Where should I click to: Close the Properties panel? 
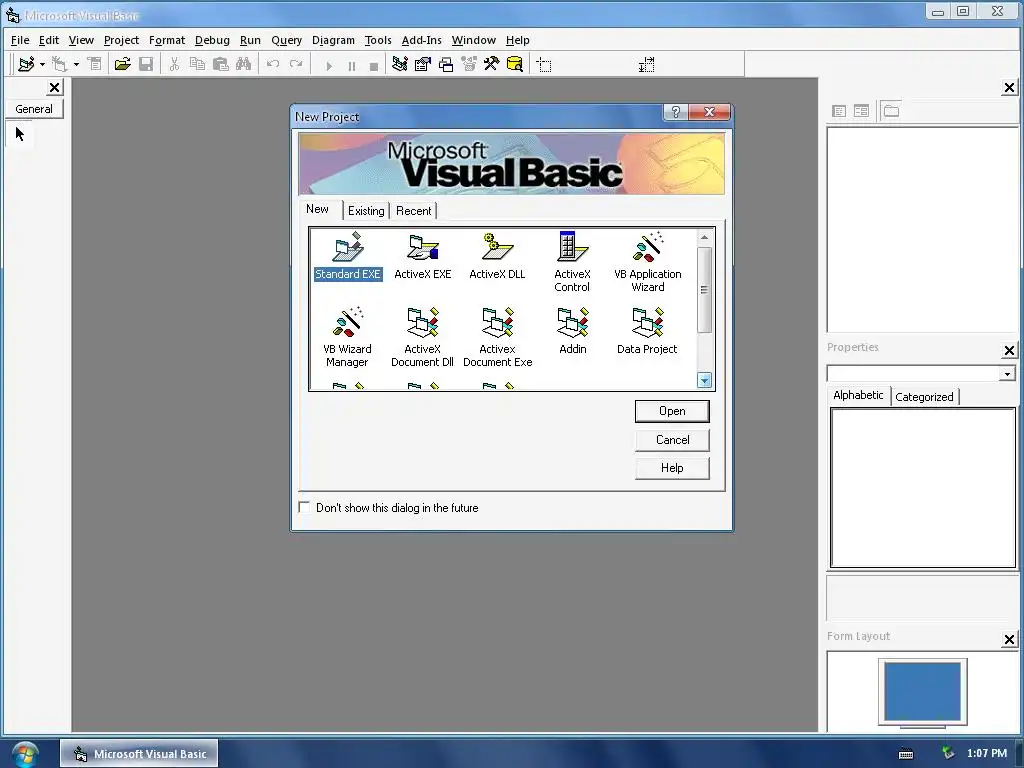1009,351
